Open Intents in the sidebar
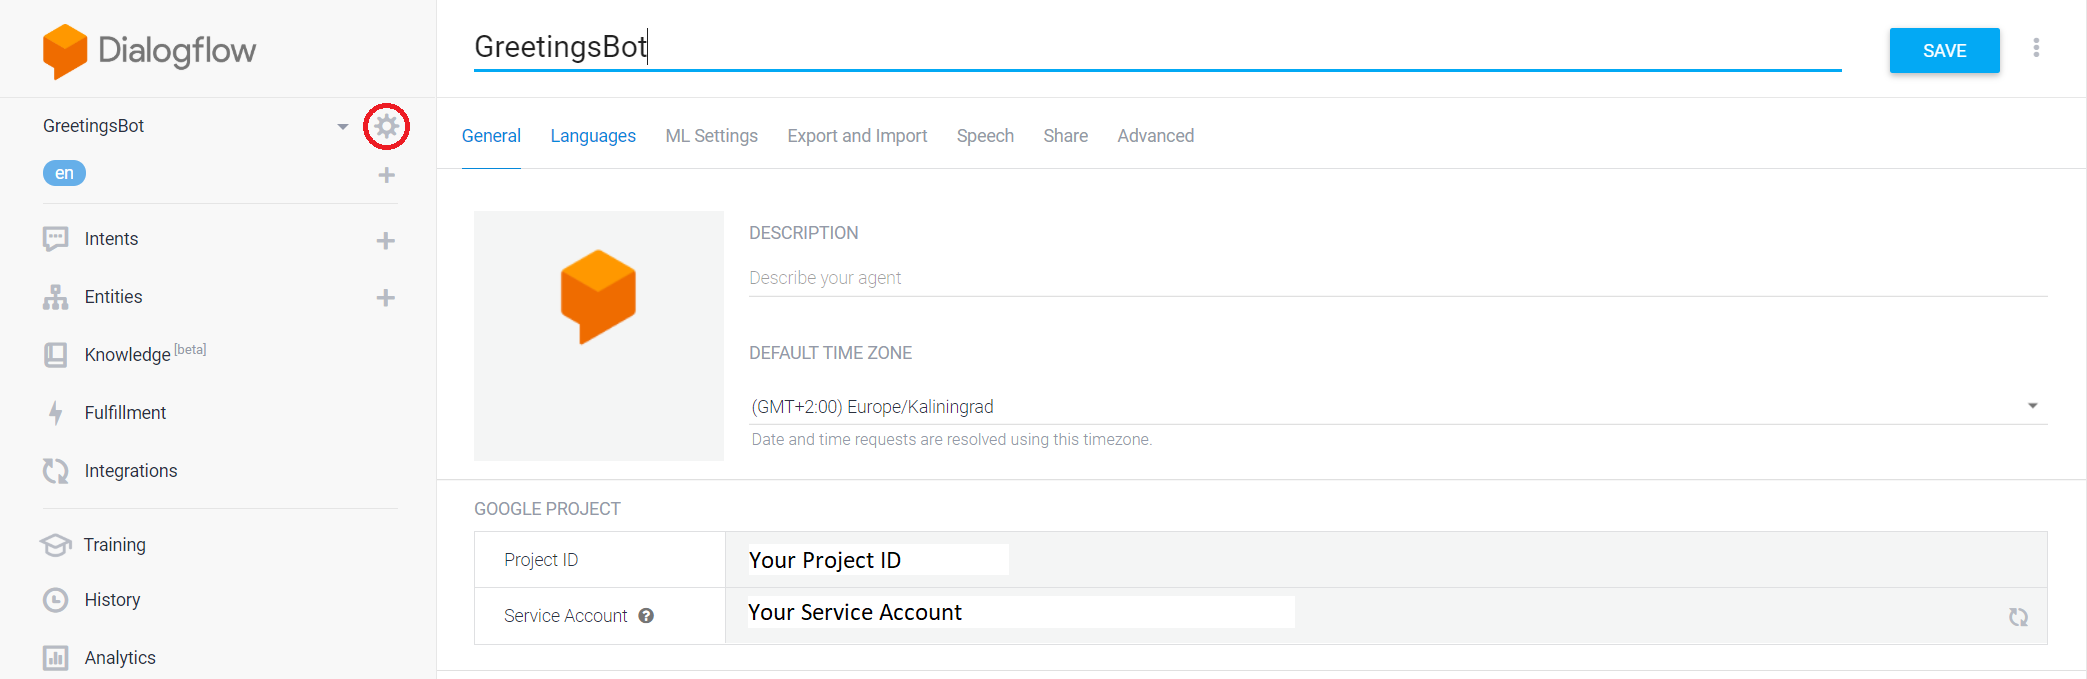The image size is (2087, 679). click(x=111, y=239)
